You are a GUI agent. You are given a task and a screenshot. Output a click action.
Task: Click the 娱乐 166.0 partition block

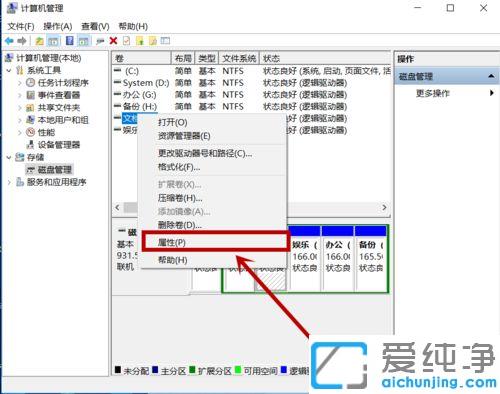point(305,259)
